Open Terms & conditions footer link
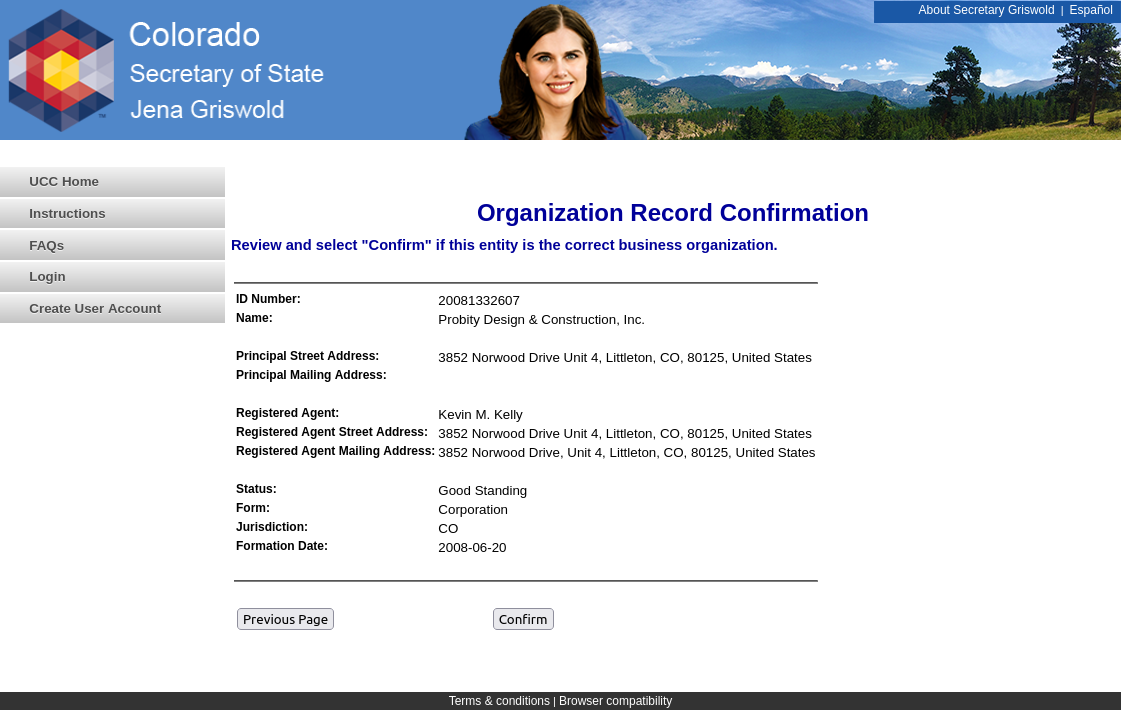Image resolution: width=1121 pixels, height=710 pixels. (x=499, y=701)
